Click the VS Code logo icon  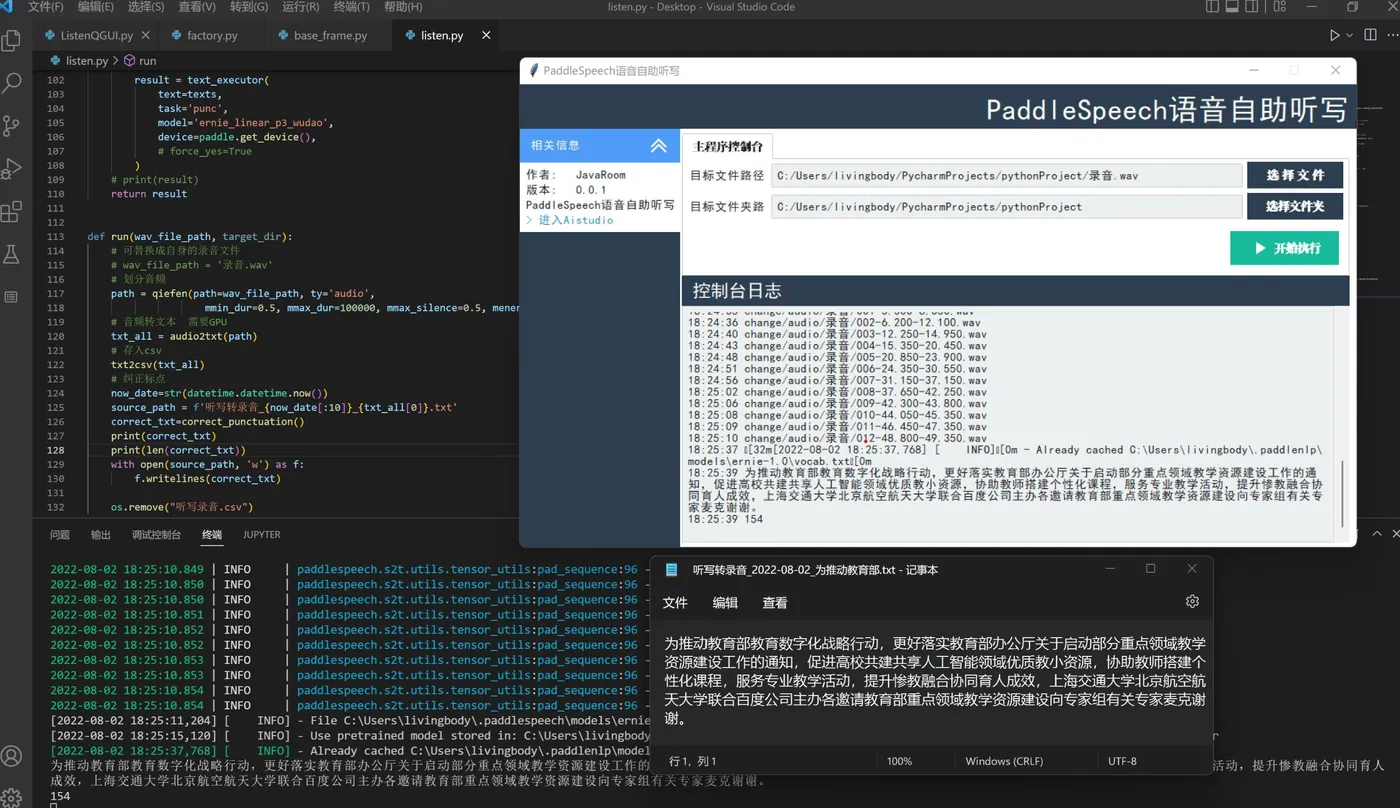pyautogui.click(x=6, y=6)
